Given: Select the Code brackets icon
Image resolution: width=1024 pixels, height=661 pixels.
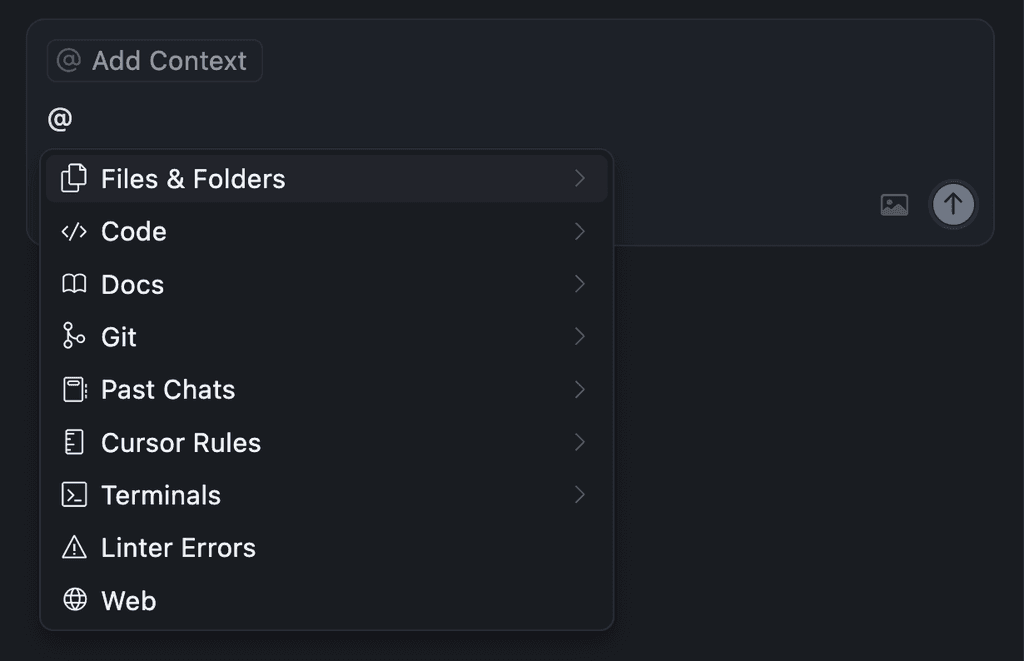Looking at the screenshot, I should tap(72, 231).
